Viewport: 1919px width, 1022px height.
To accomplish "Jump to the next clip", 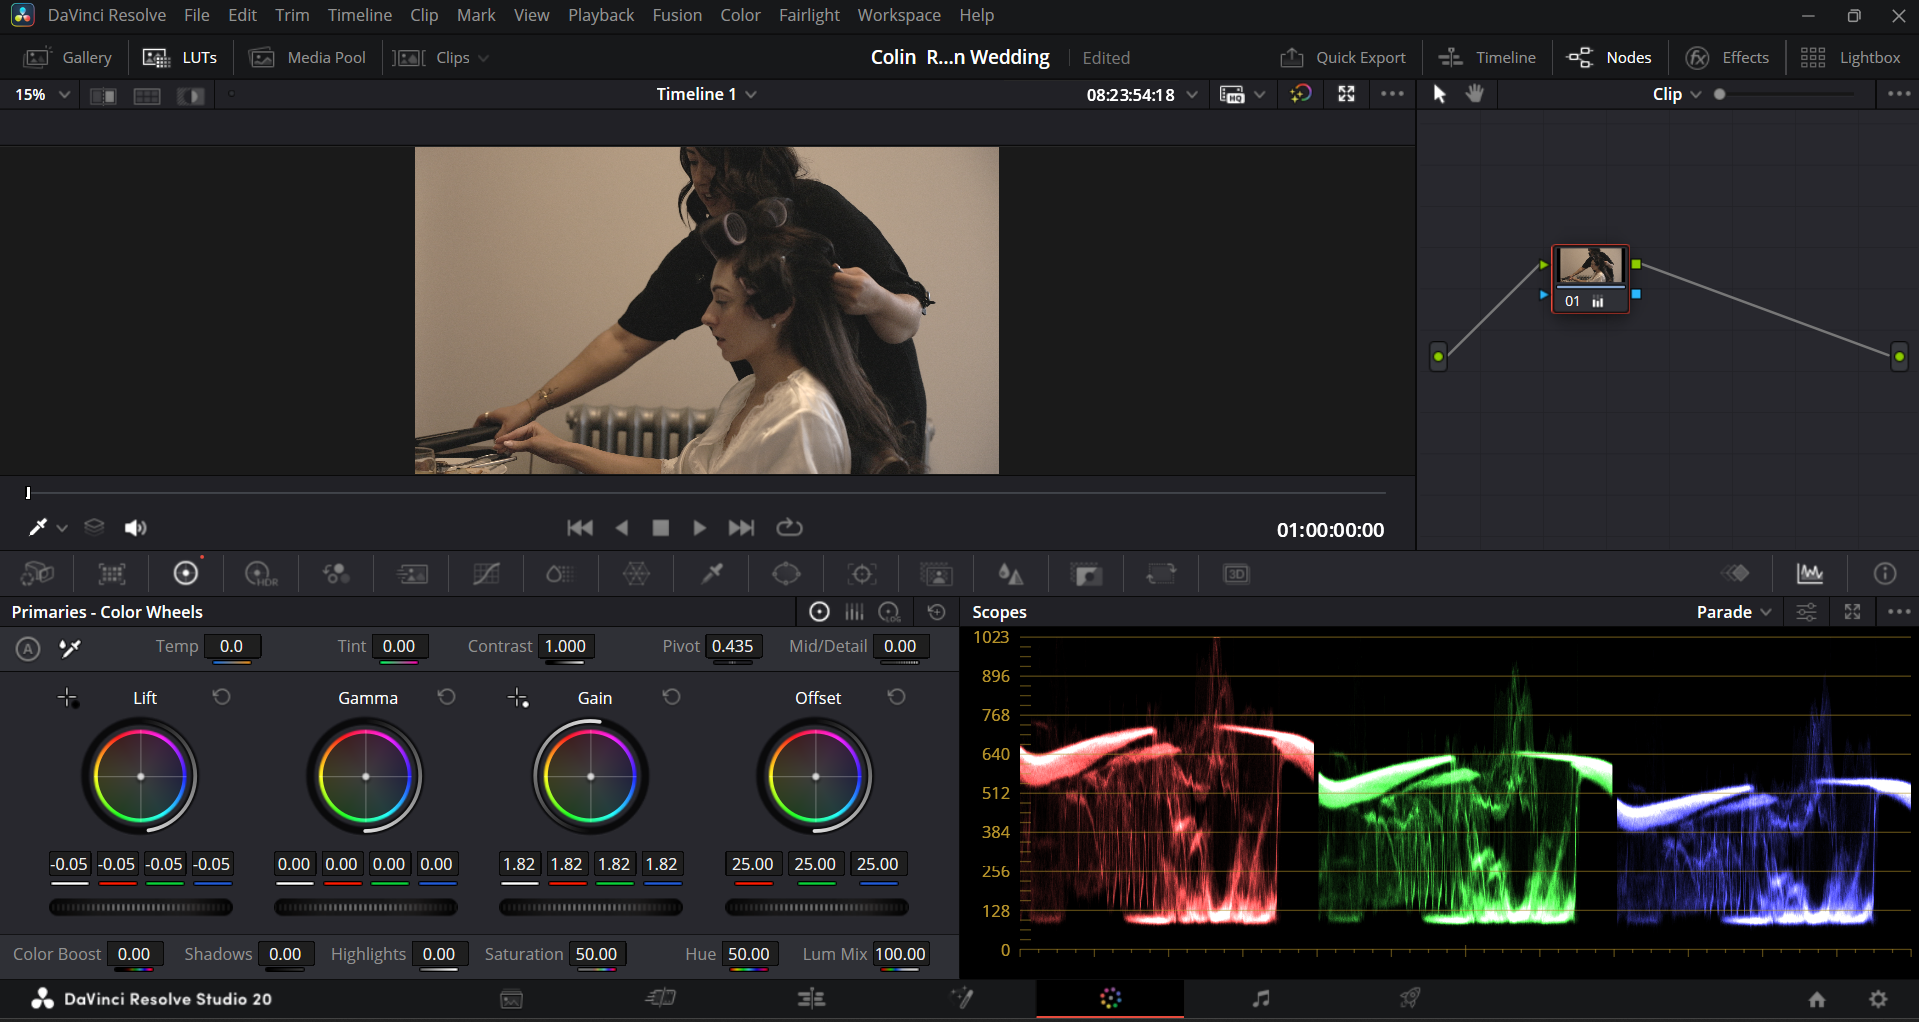I will coord(741,527).
